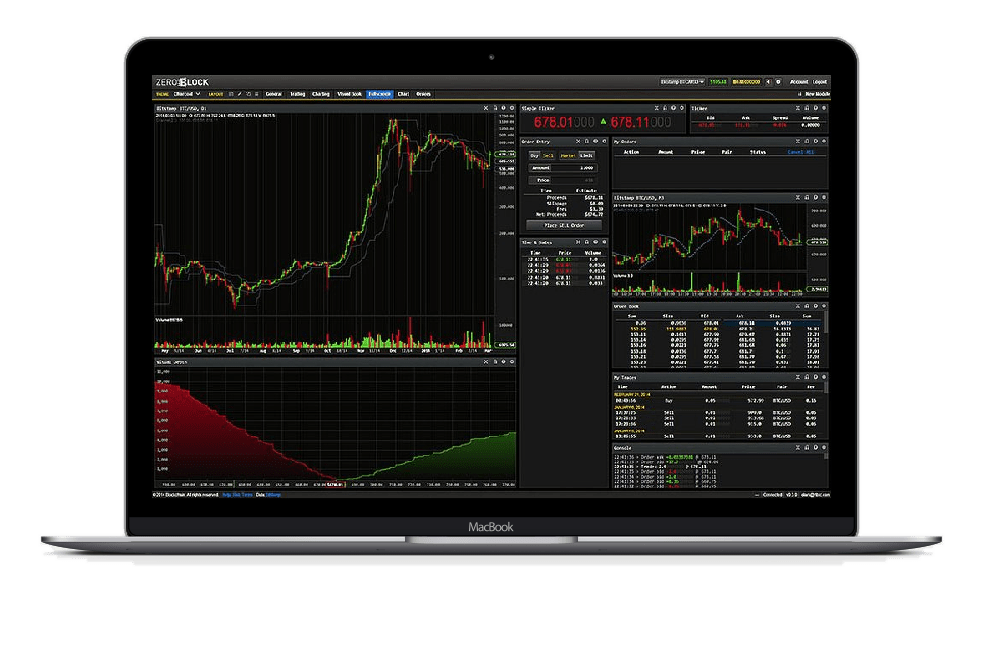
Task: Click the Amount input field
Action: click(x=563, y=168)
